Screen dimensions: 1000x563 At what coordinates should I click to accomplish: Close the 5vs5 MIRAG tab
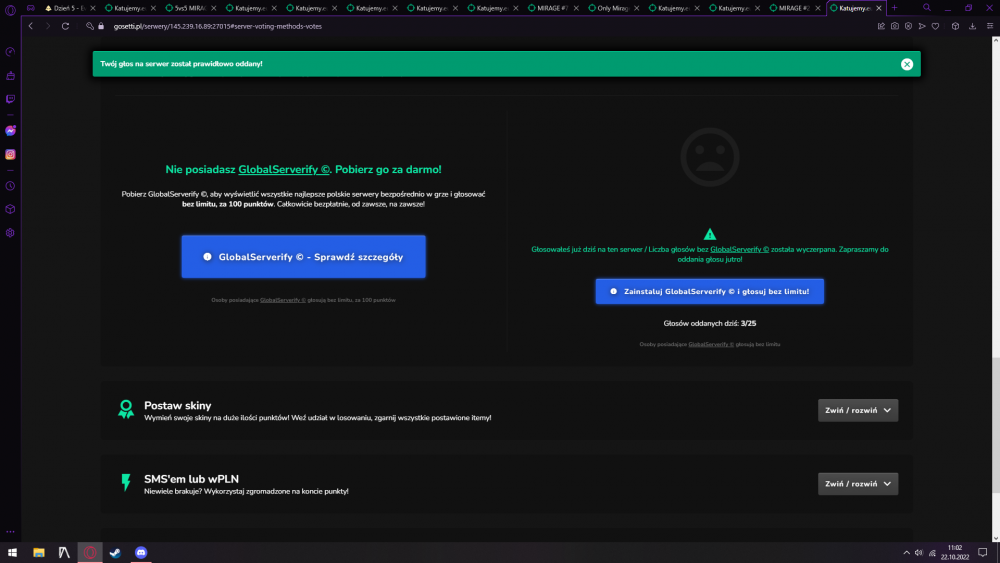point(214,8)
